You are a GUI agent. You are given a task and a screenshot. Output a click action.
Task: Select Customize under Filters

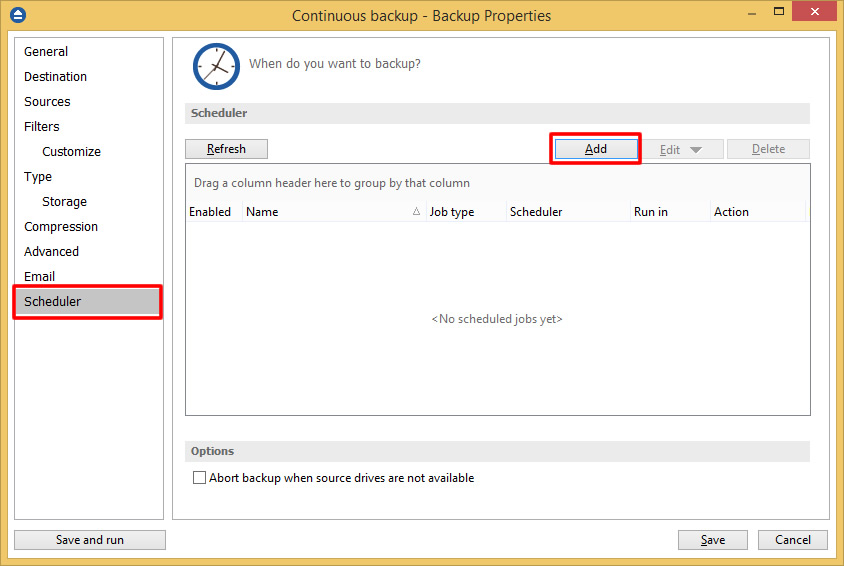point(71,151)
